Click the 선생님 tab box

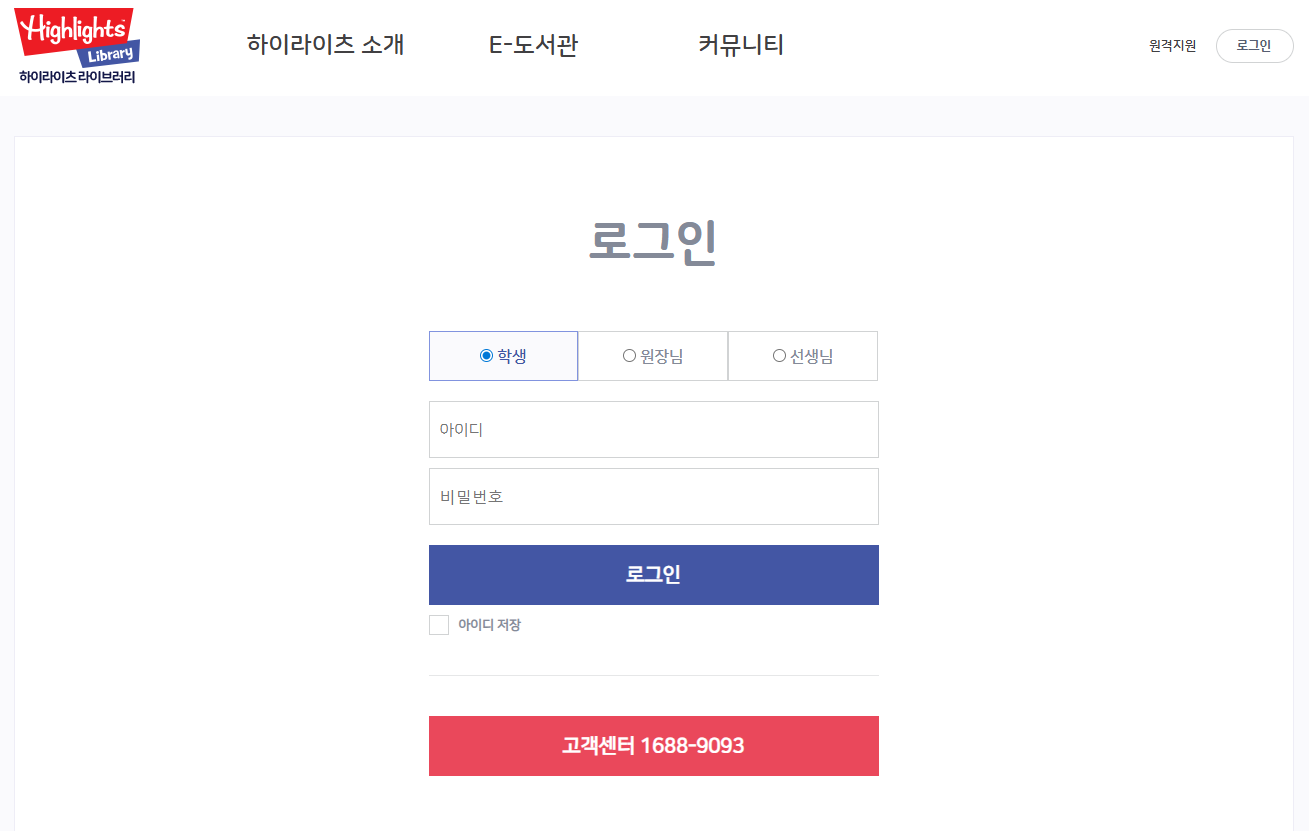tap(803, 356)
